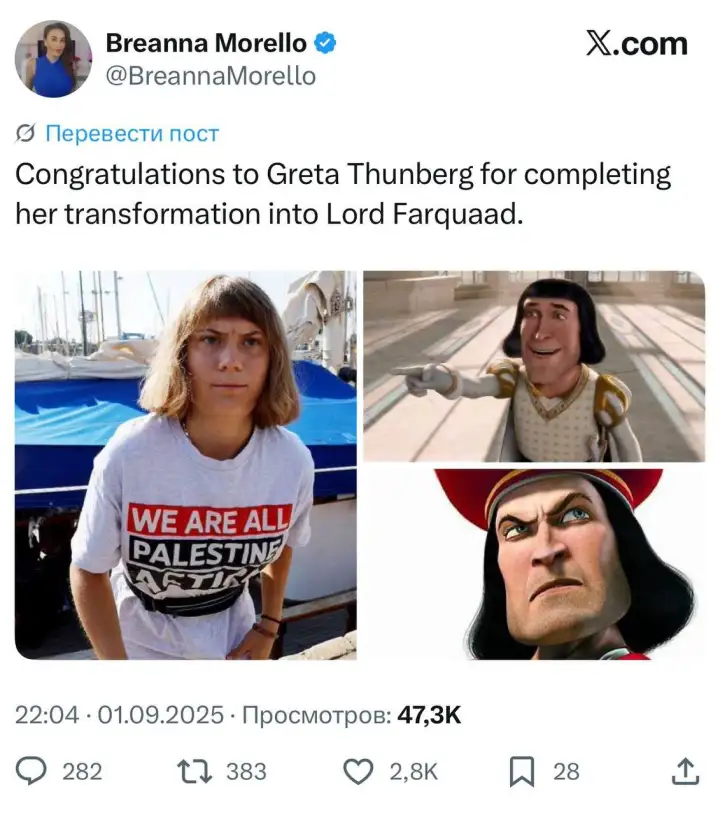This screenshot has width=720, height=815.
Task: Click the 2,8K likes count
Action: (411, 771)
